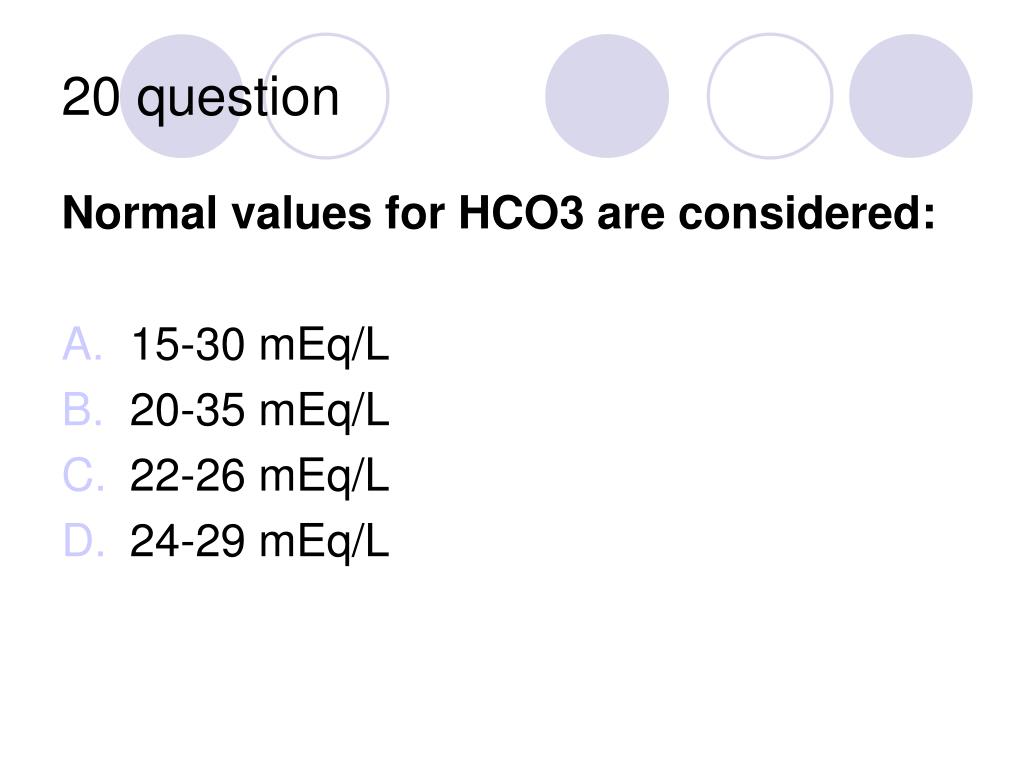Click the filled circle left of the right-hand outlined circle
This screenshot has width=1024, height=768.
[607, 96]
